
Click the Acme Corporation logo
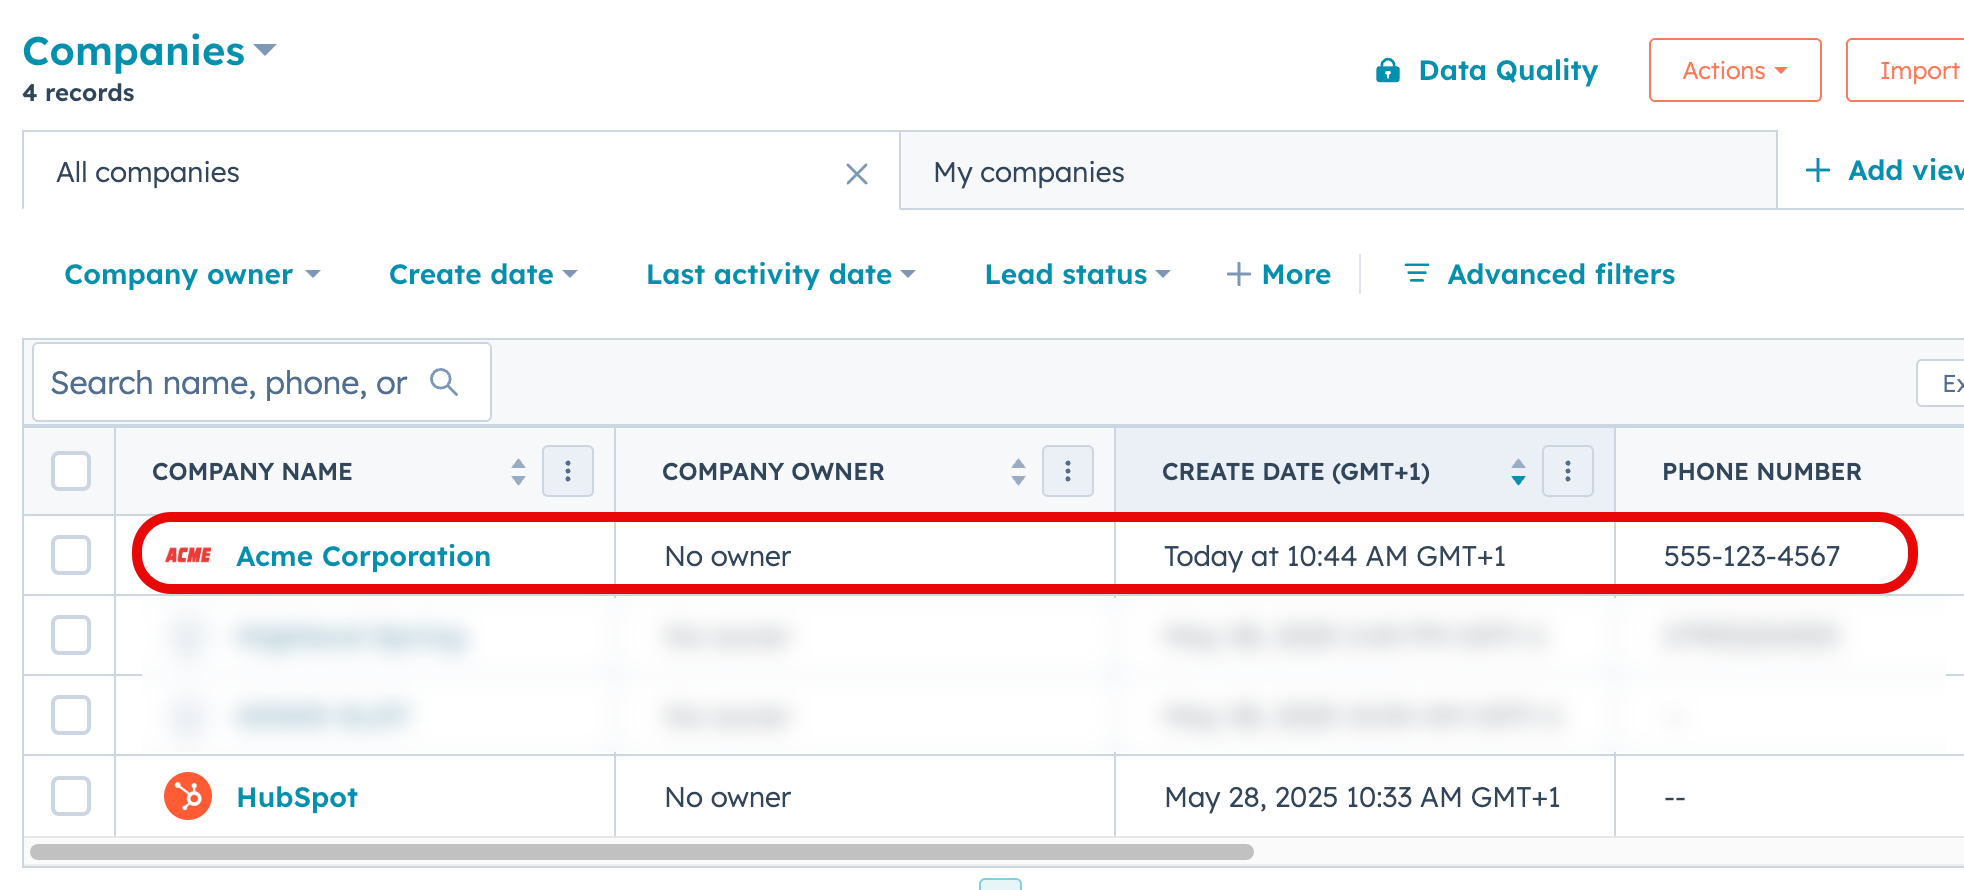(188, 555)
